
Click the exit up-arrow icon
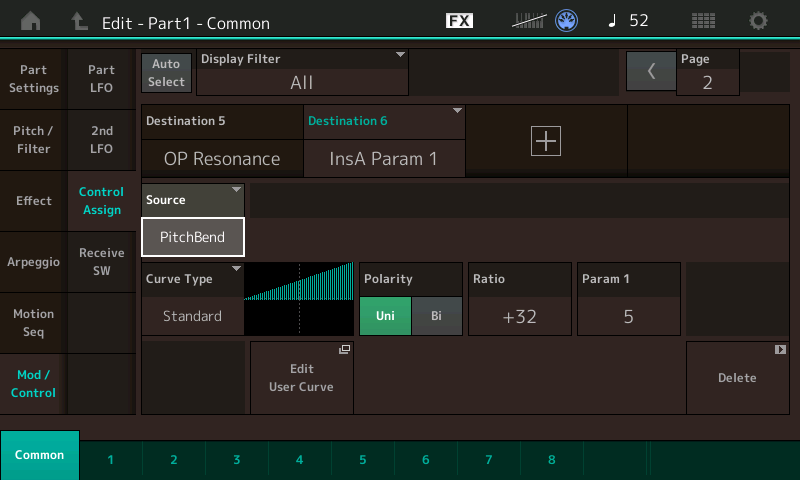(x=80, y=20)
